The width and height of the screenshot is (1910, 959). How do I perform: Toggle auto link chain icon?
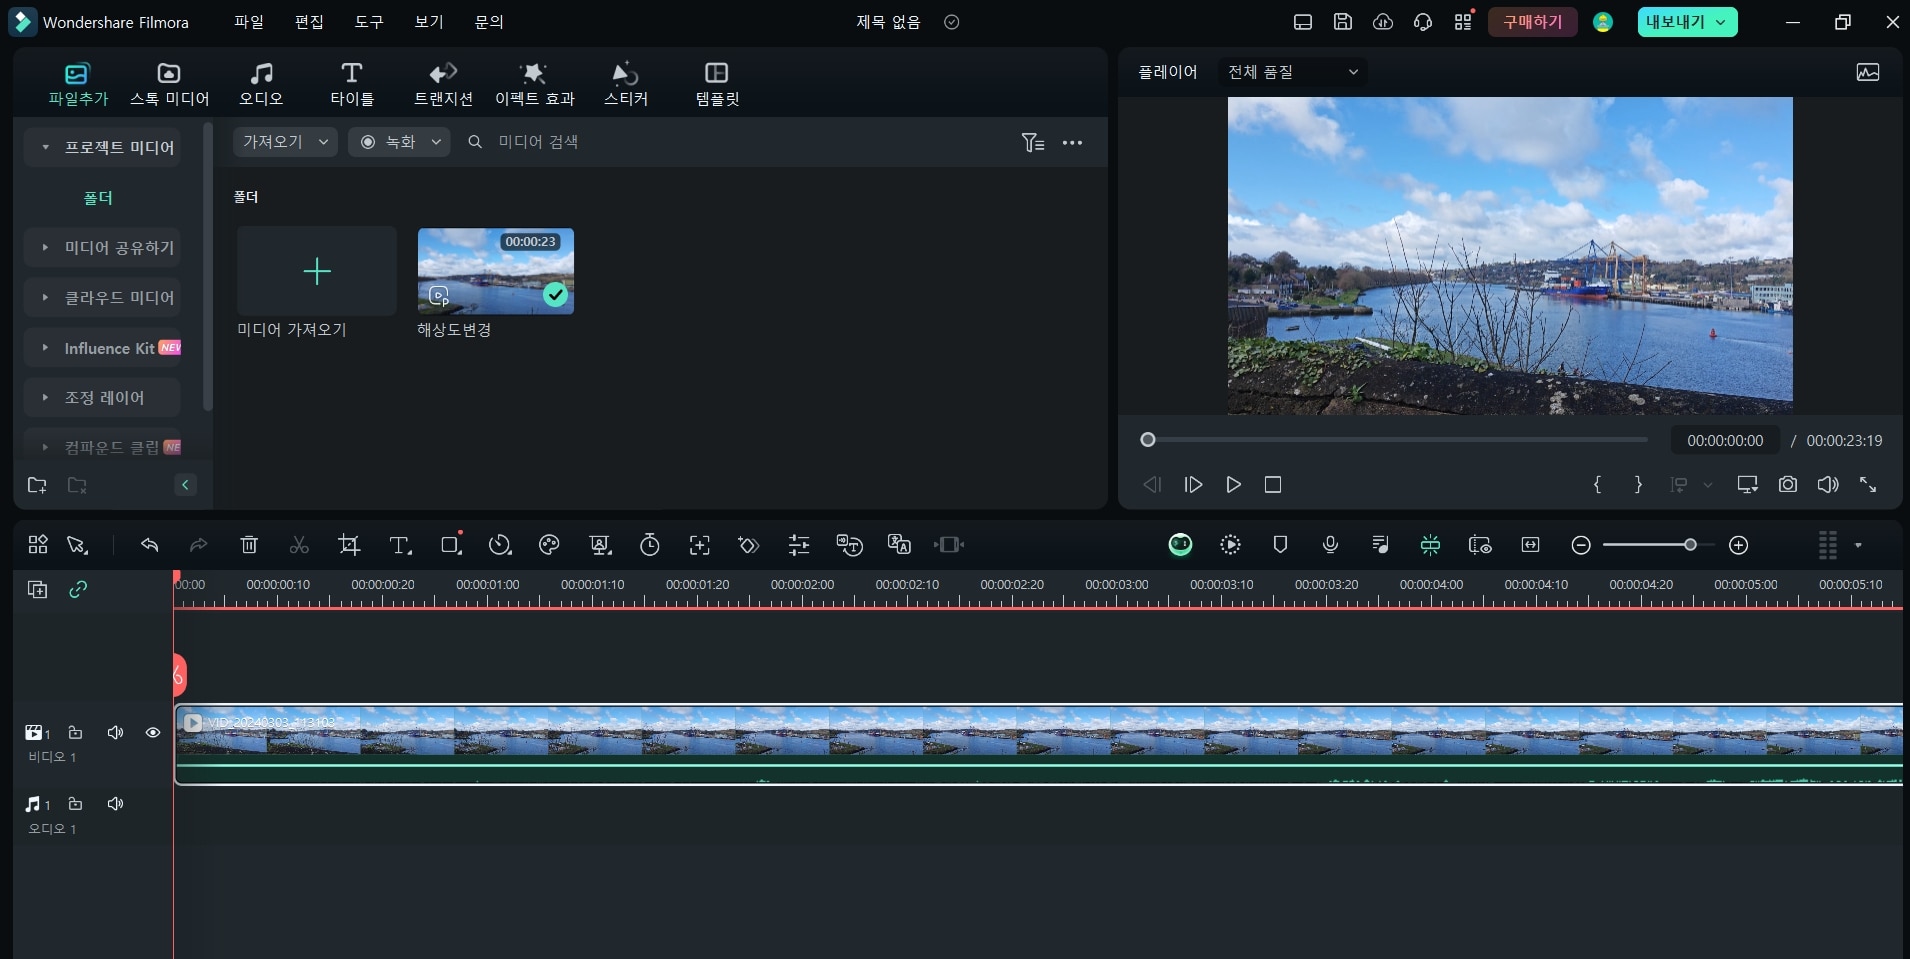(78, 589)
